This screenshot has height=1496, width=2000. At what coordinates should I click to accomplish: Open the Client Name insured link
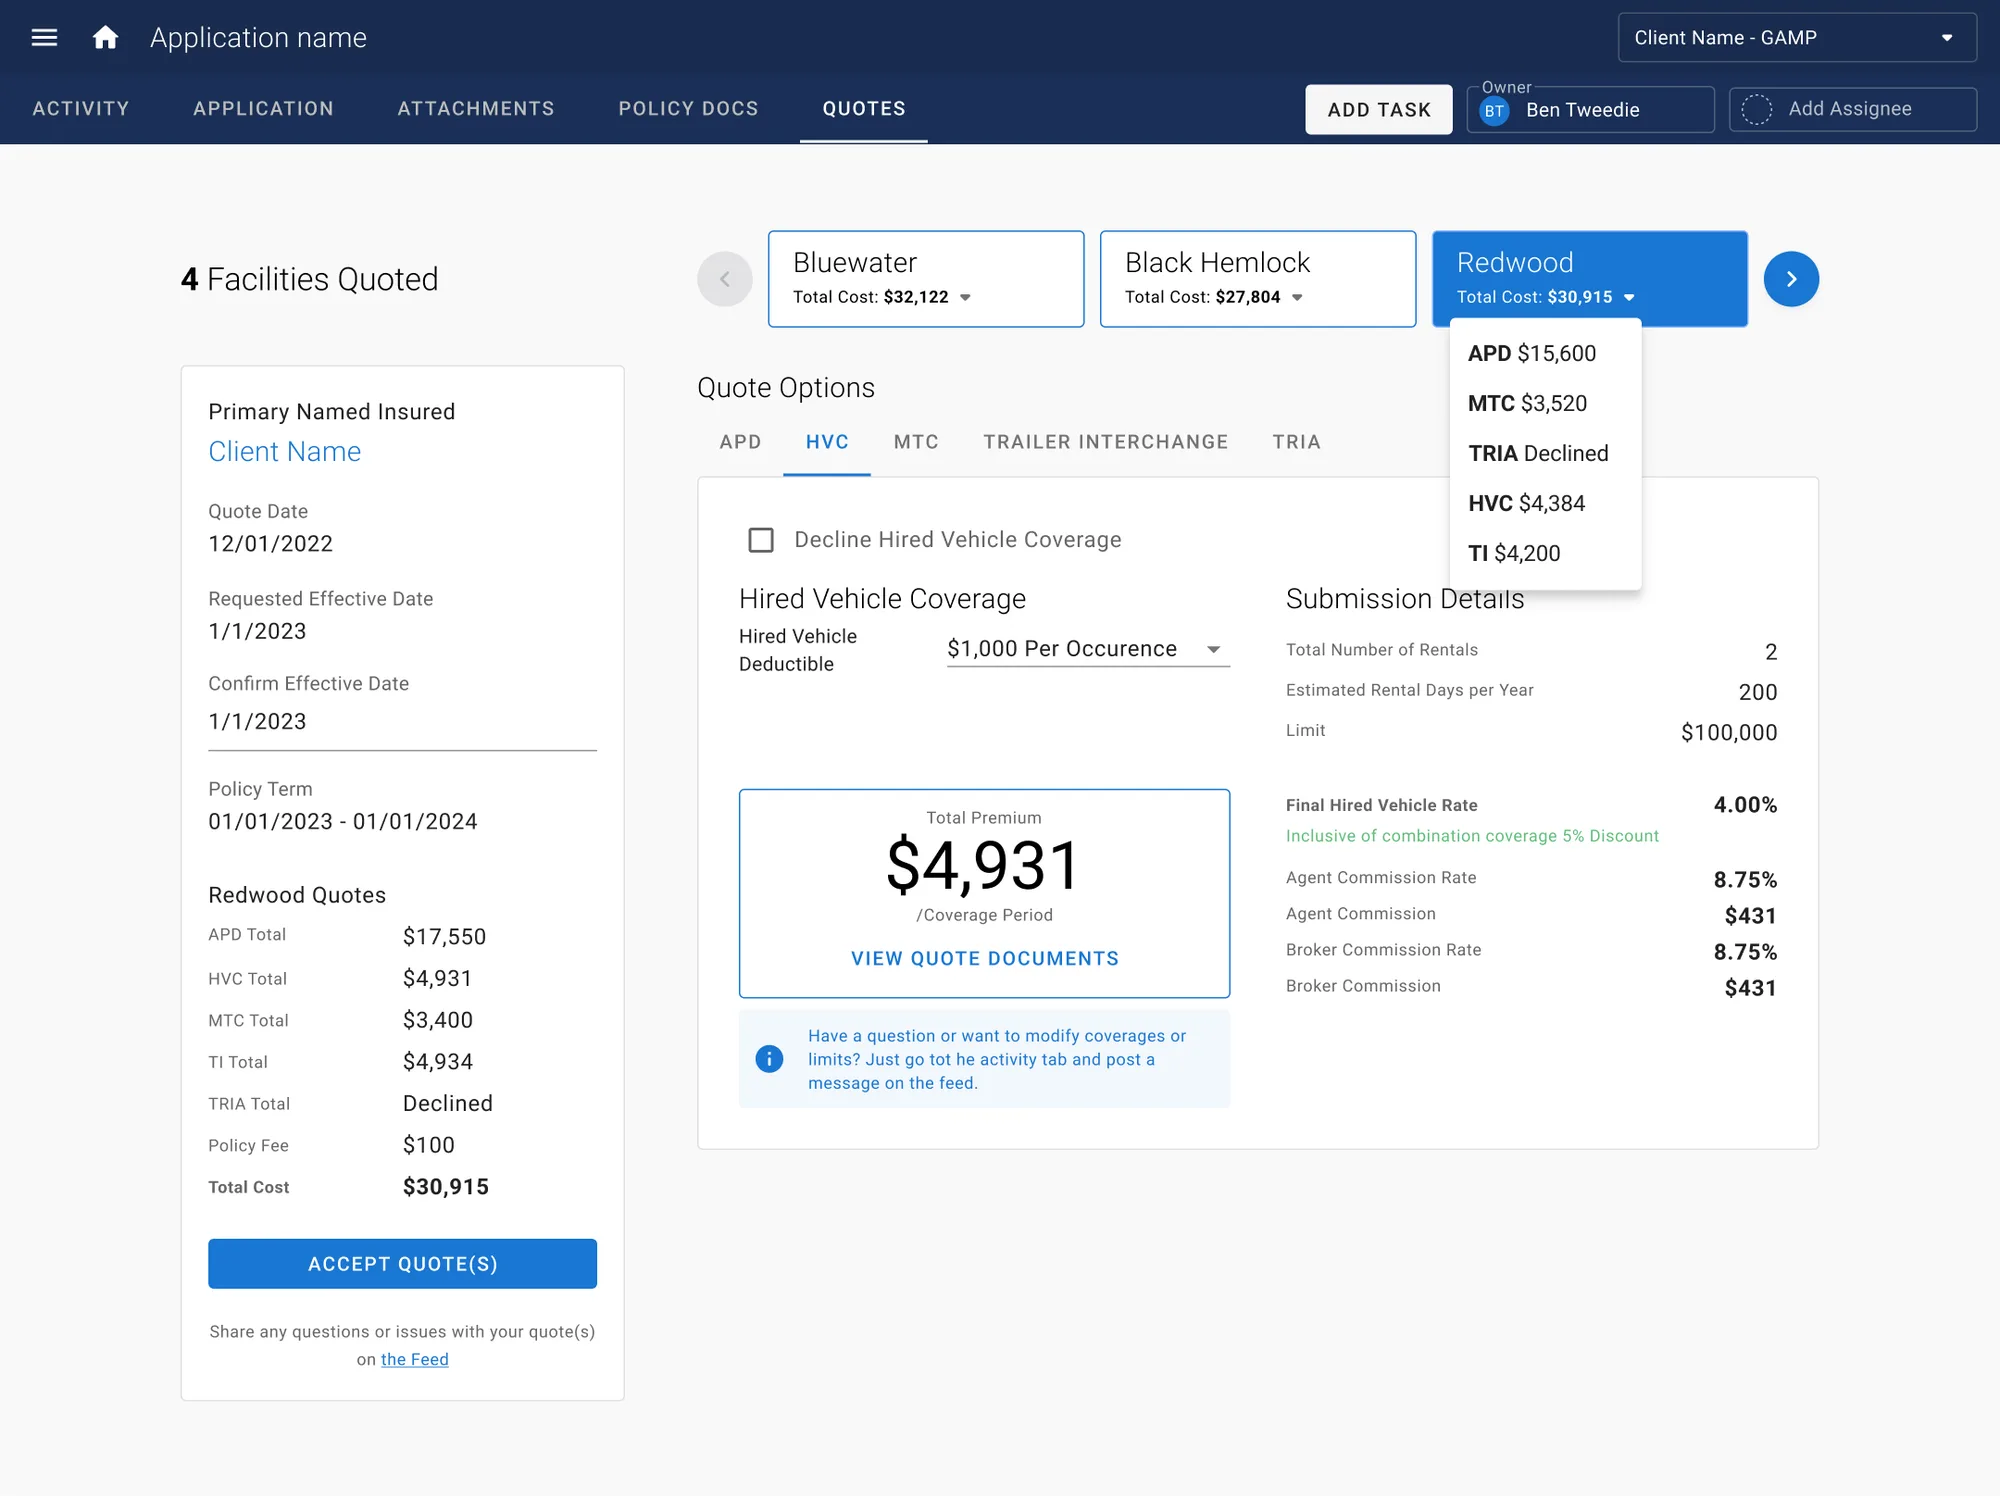pyautogui.click(x=284, y=451)
